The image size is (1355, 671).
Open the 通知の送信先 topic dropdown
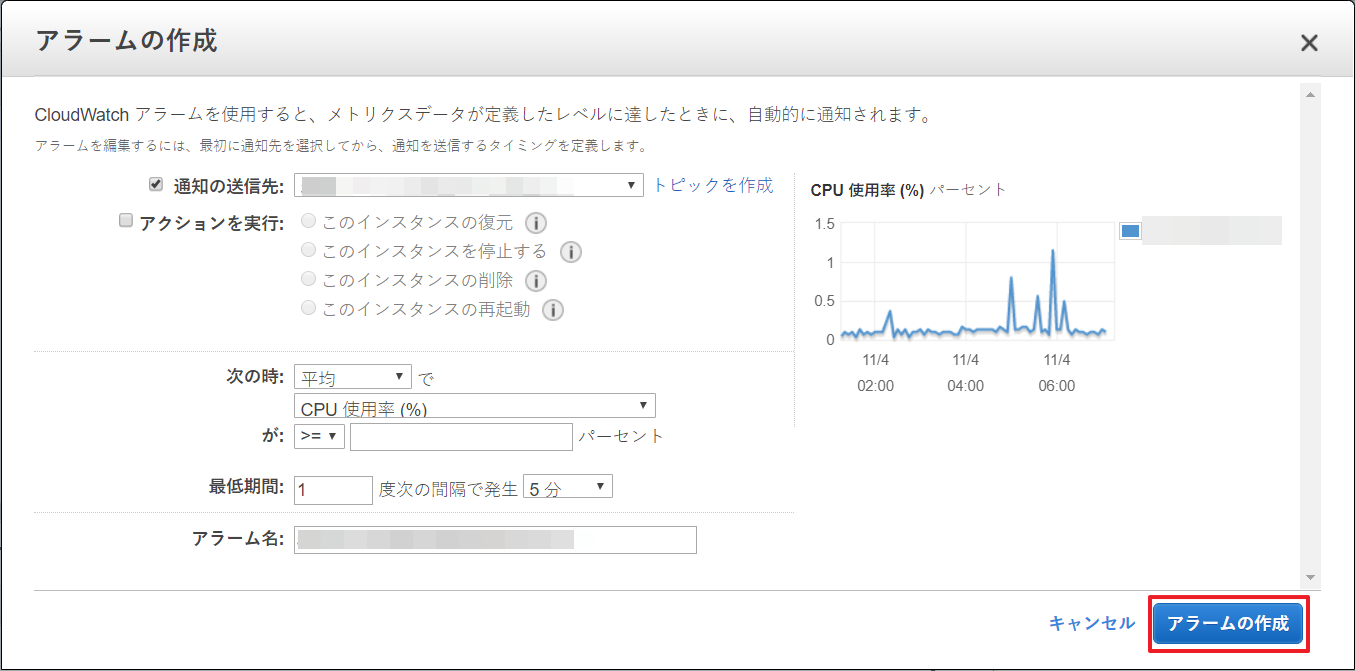pyautogui.click(x=469, y=185)
